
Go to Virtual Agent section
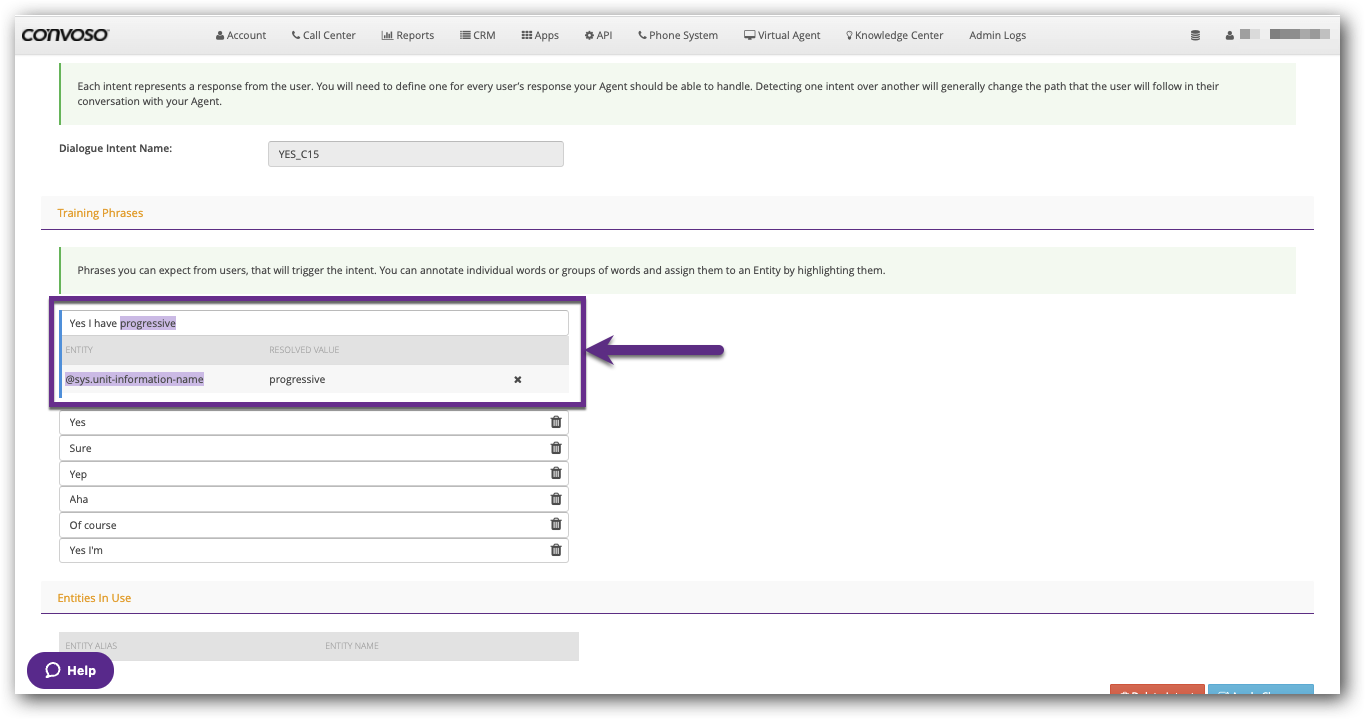tap(782, 35)
